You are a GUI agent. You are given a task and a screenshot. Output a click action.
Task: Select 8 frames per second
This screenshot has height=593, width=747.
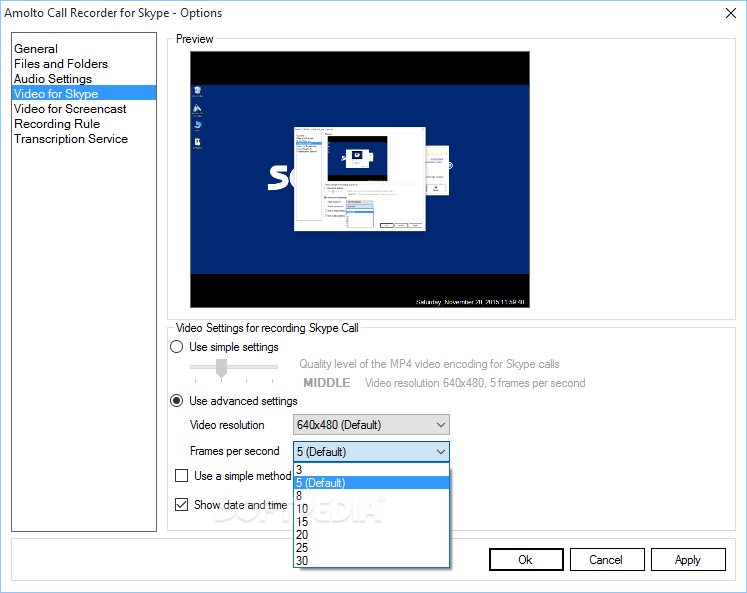point(371,495)
